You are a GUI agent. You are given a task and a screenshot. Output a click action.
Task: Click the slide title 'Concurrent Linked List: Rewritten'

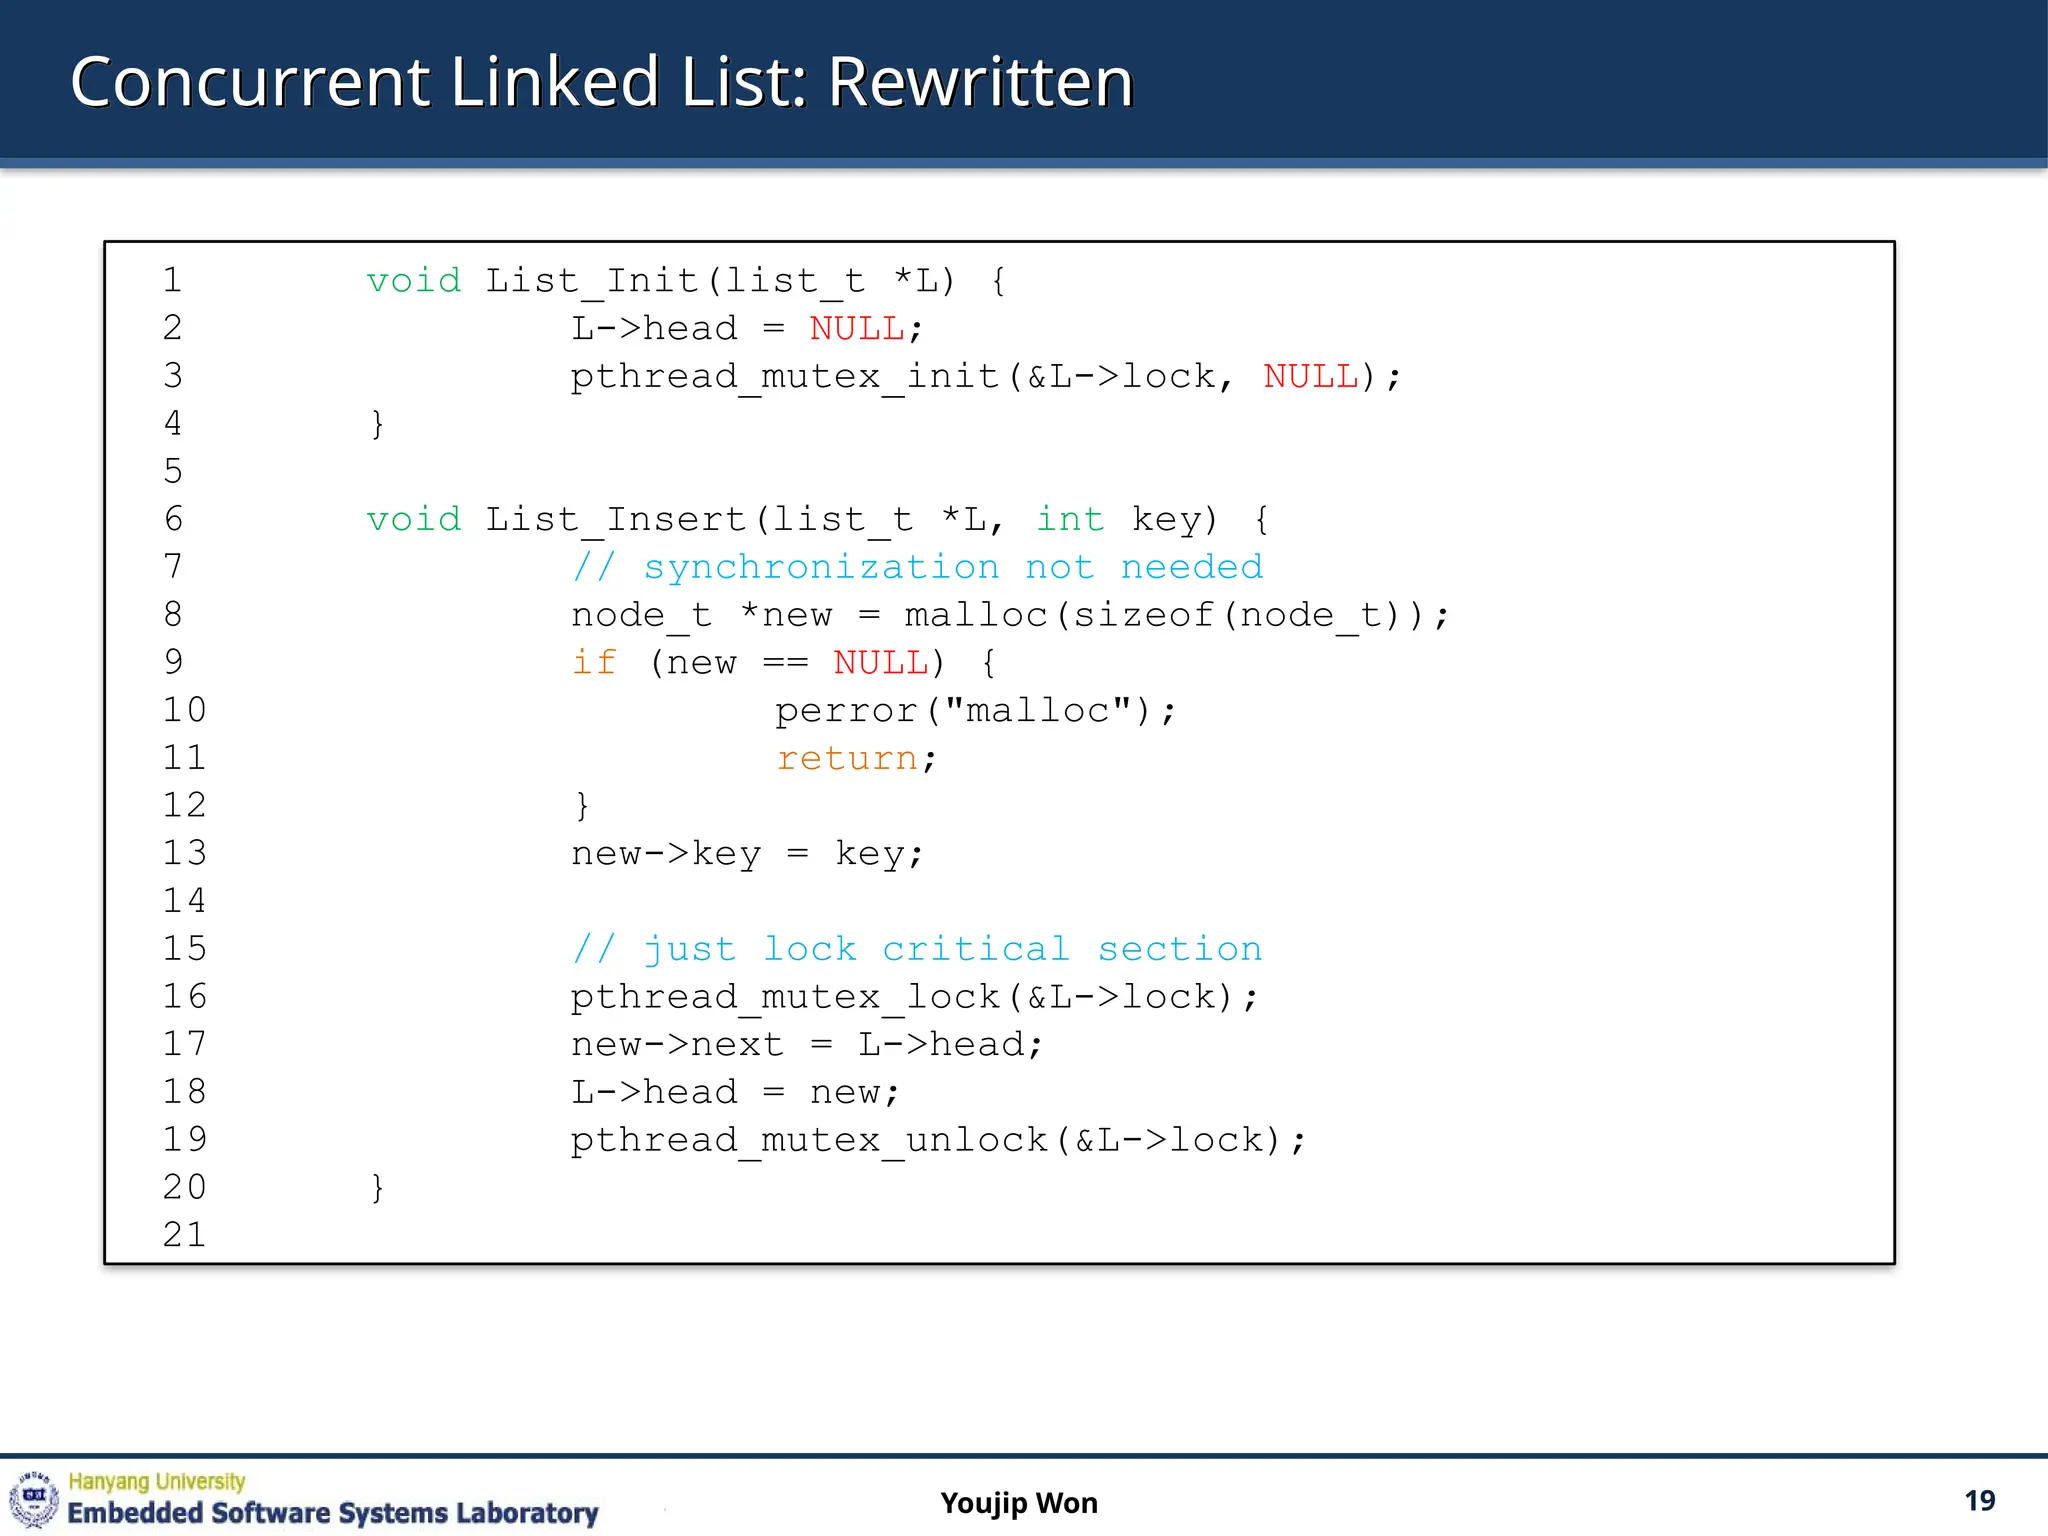coord(601,82)
